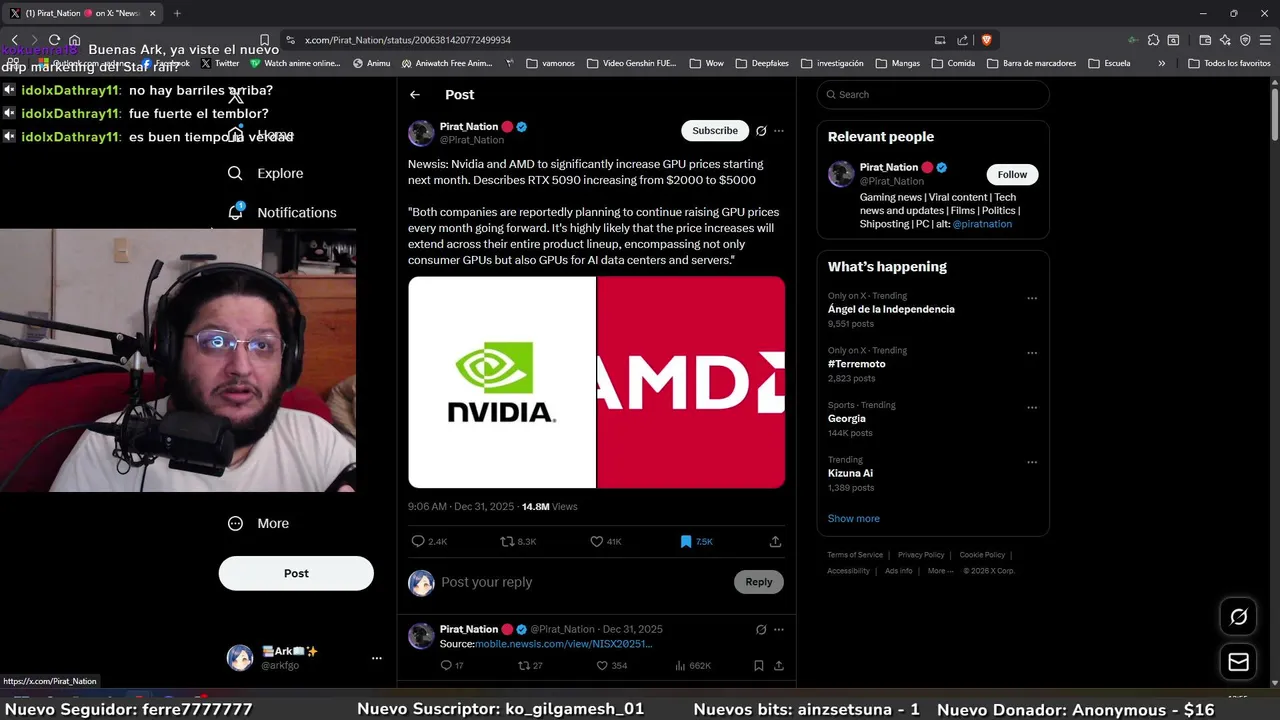Open the three-dot menu on the main post
Screen dimensions: 1280x720
coord(779,131)
